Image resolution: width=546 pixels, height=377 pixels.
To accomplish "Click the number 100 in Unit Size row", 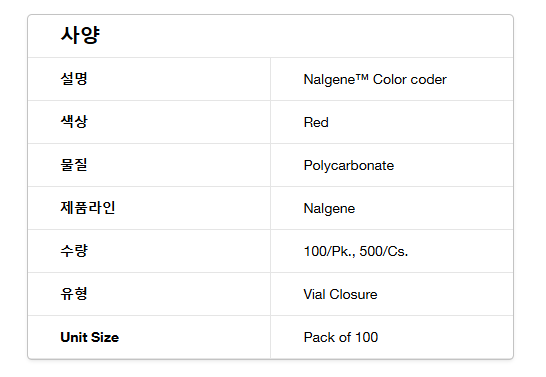I will coord(366,337).
